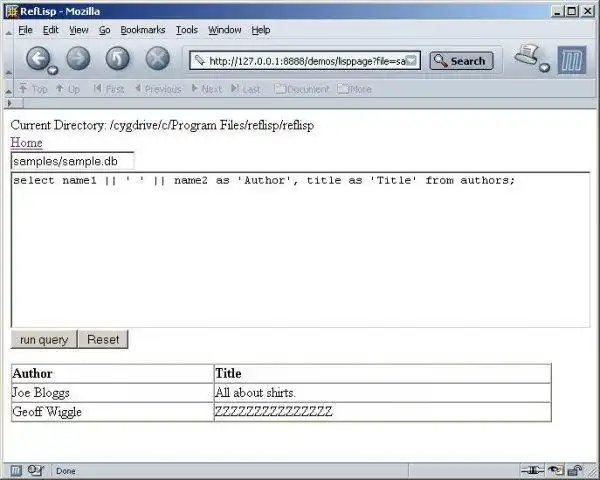This screenshot has width=600, height=480.
Task: Expand the collapsed toolbar grippy triangle
Action: coord(14,103)
